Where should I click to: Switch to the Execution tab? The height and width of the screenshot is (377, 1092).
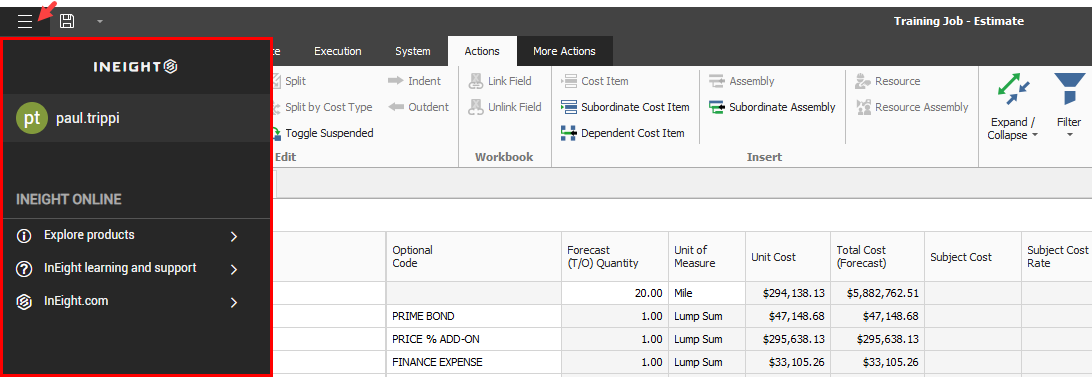pos(338,51)
